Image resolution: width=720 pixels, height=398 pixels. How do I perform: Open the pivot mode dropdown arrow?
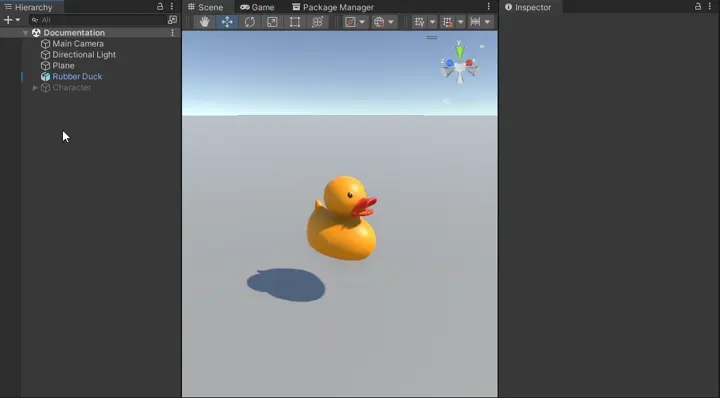(x=362, y=22)
